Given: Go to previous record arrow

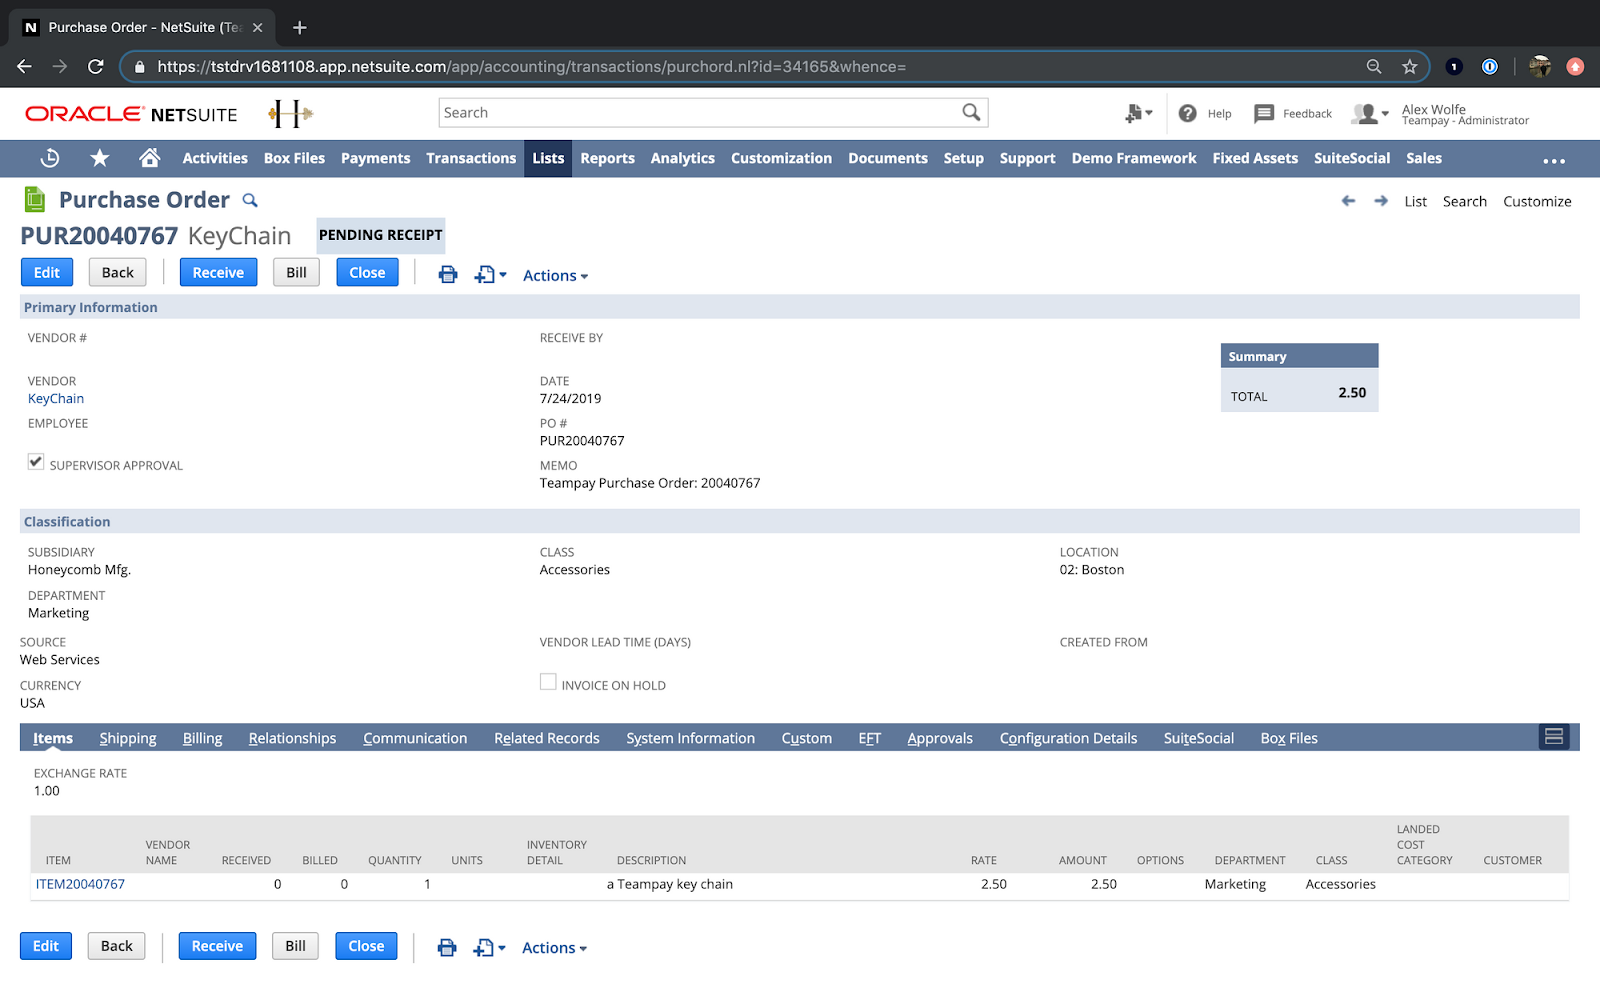Looking at the screenshot, I should tap(1348, 201).
